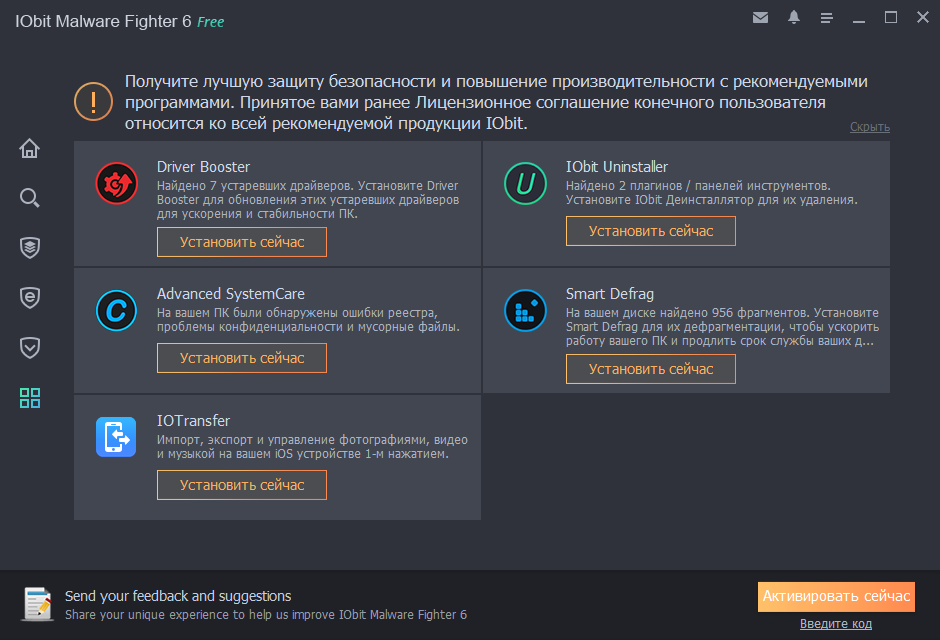Screen dimensions: 940x640
Task: Click the green Free edition label
Action: (x=210, y=22)
